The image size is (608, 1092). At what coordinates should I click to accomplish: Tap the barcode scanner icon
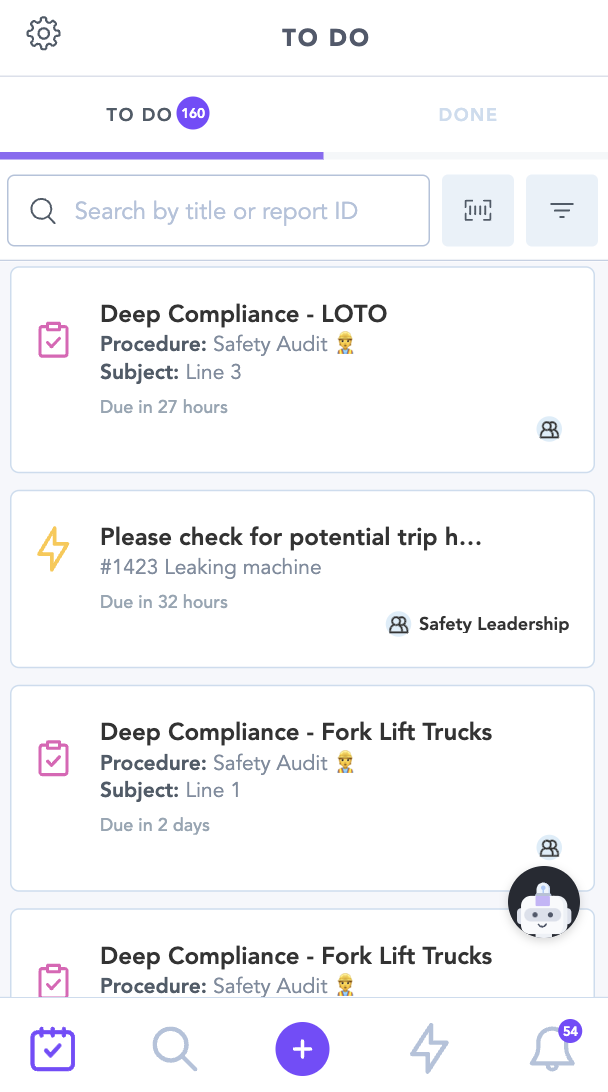[478, 211]
